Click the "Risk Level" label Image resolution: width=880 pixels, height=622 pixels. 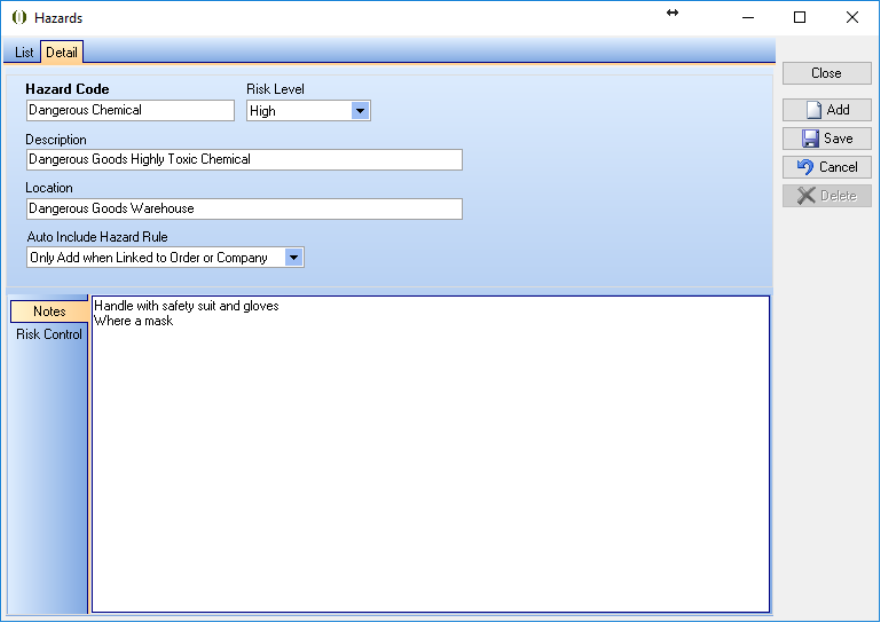pyautogui.click(x=275, y=89)
